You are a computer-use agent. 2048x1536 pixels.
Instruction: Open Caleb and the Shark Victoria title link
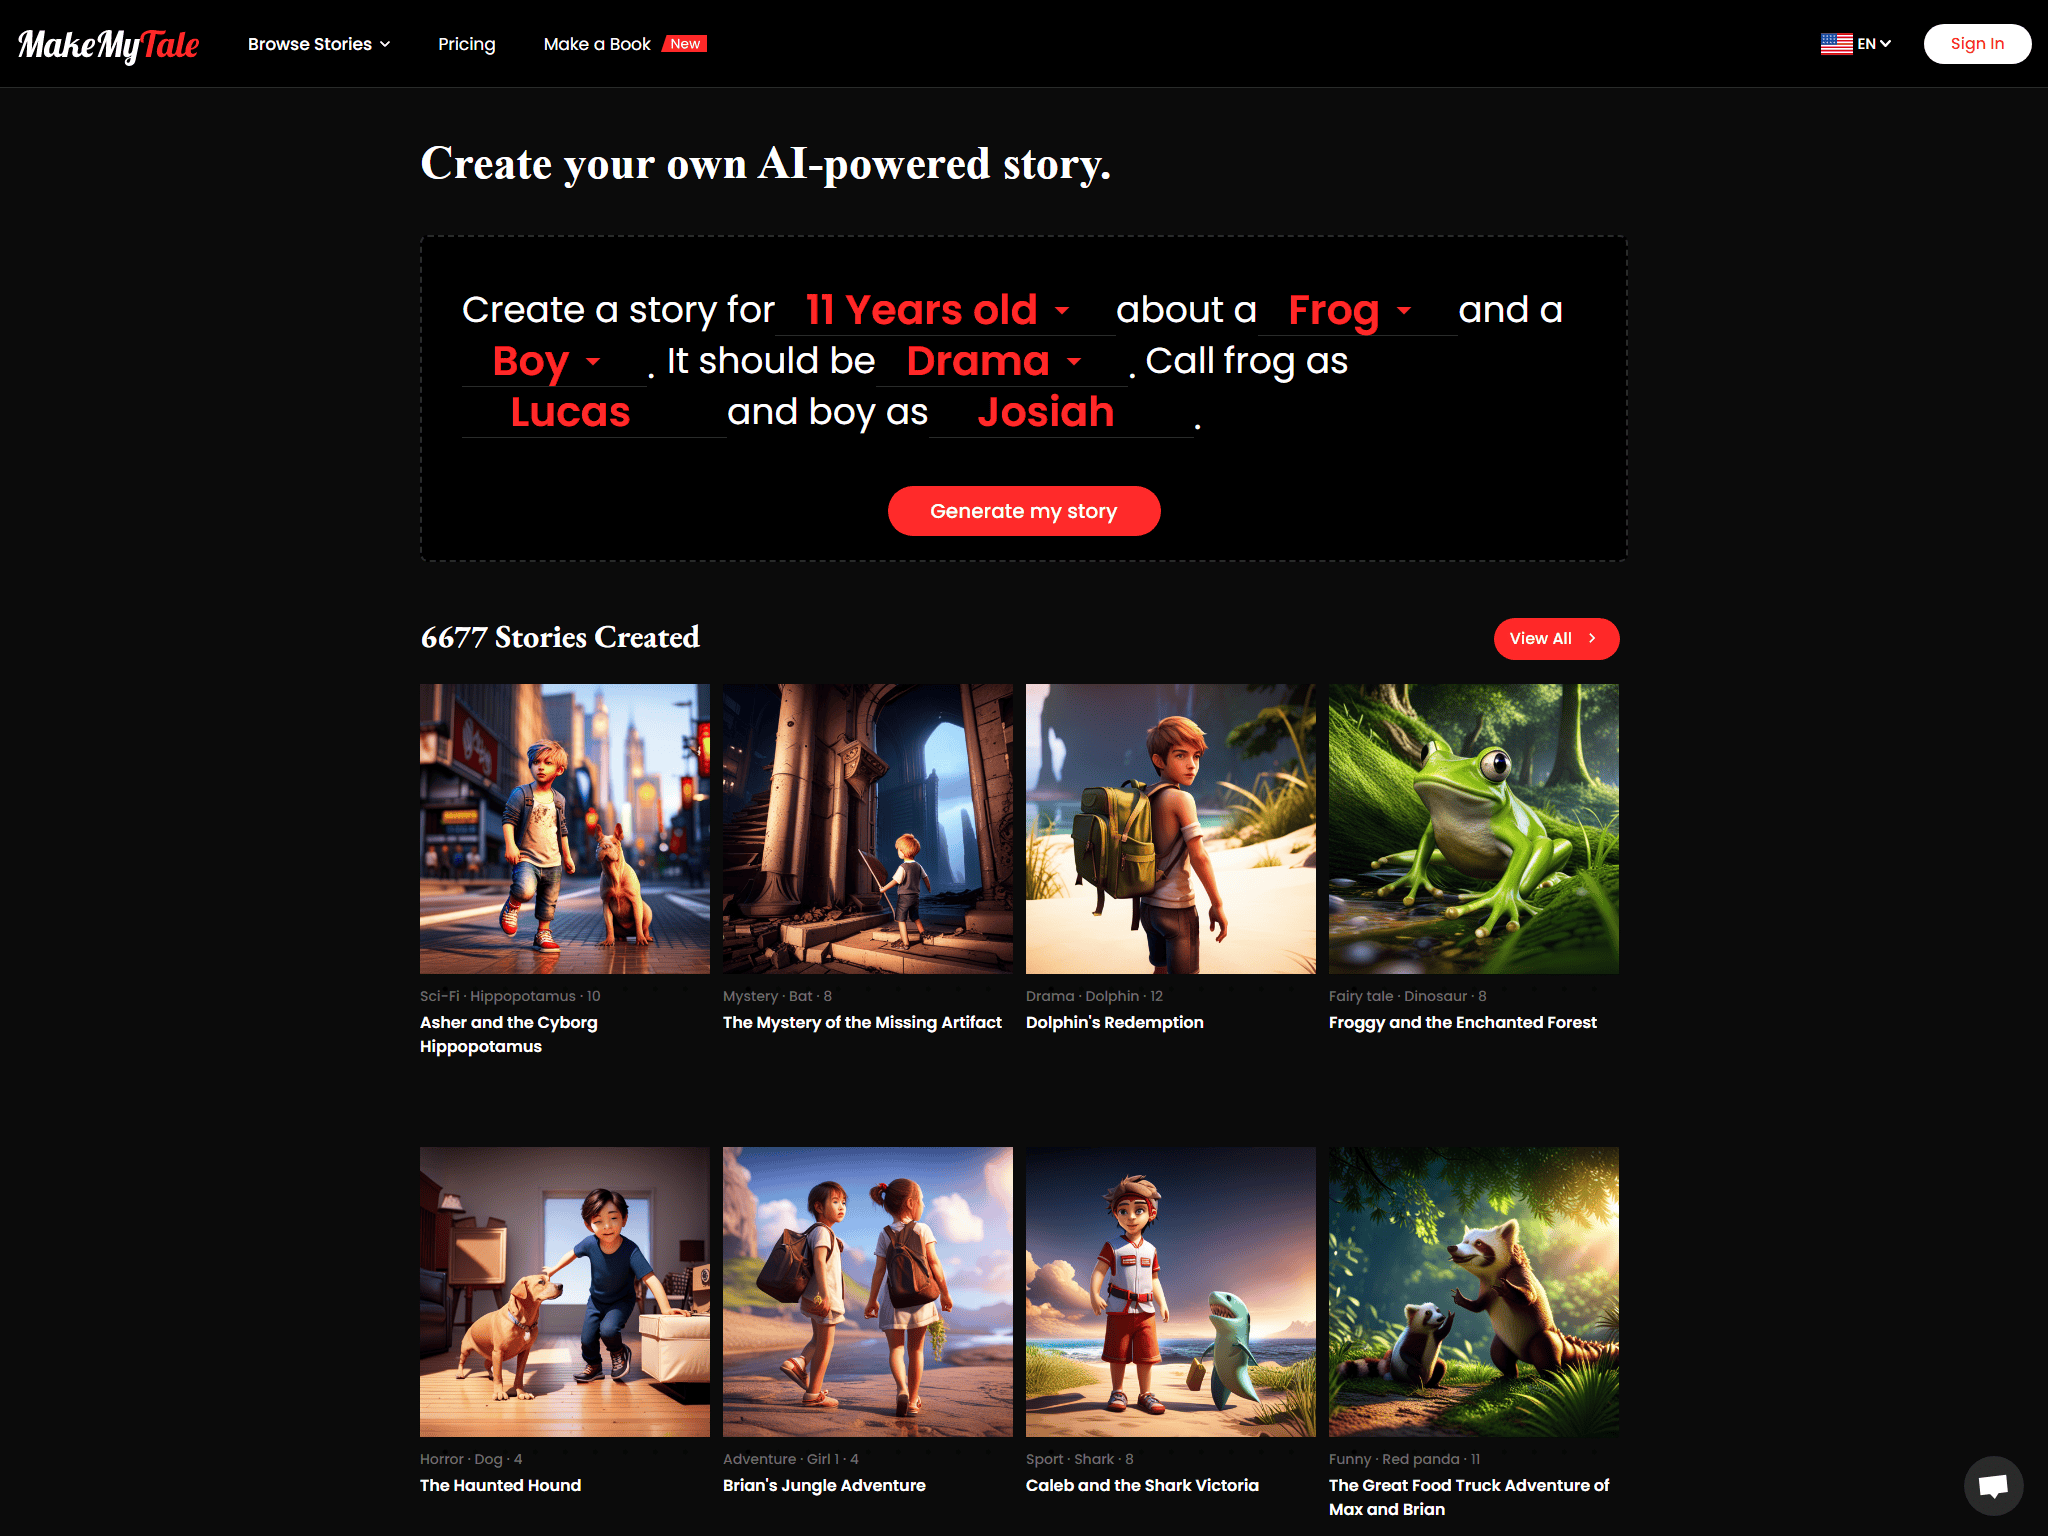tap(1142, 1485)
